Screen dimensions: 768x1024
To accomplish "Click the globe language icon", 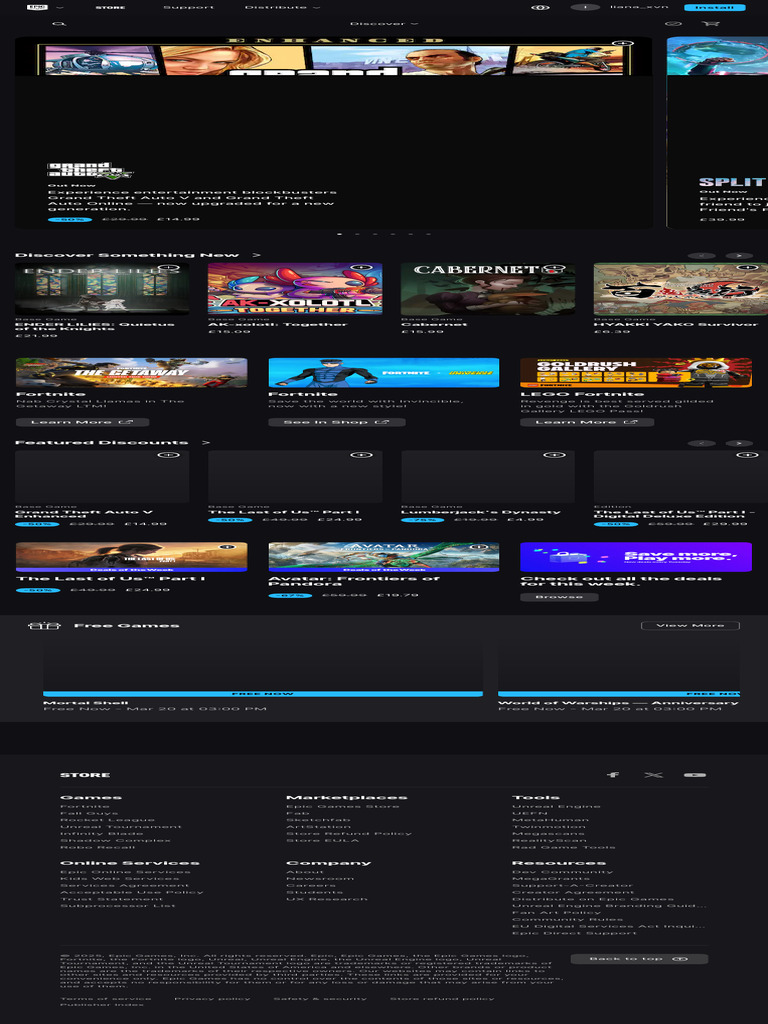I will click(x=540, y=8).
